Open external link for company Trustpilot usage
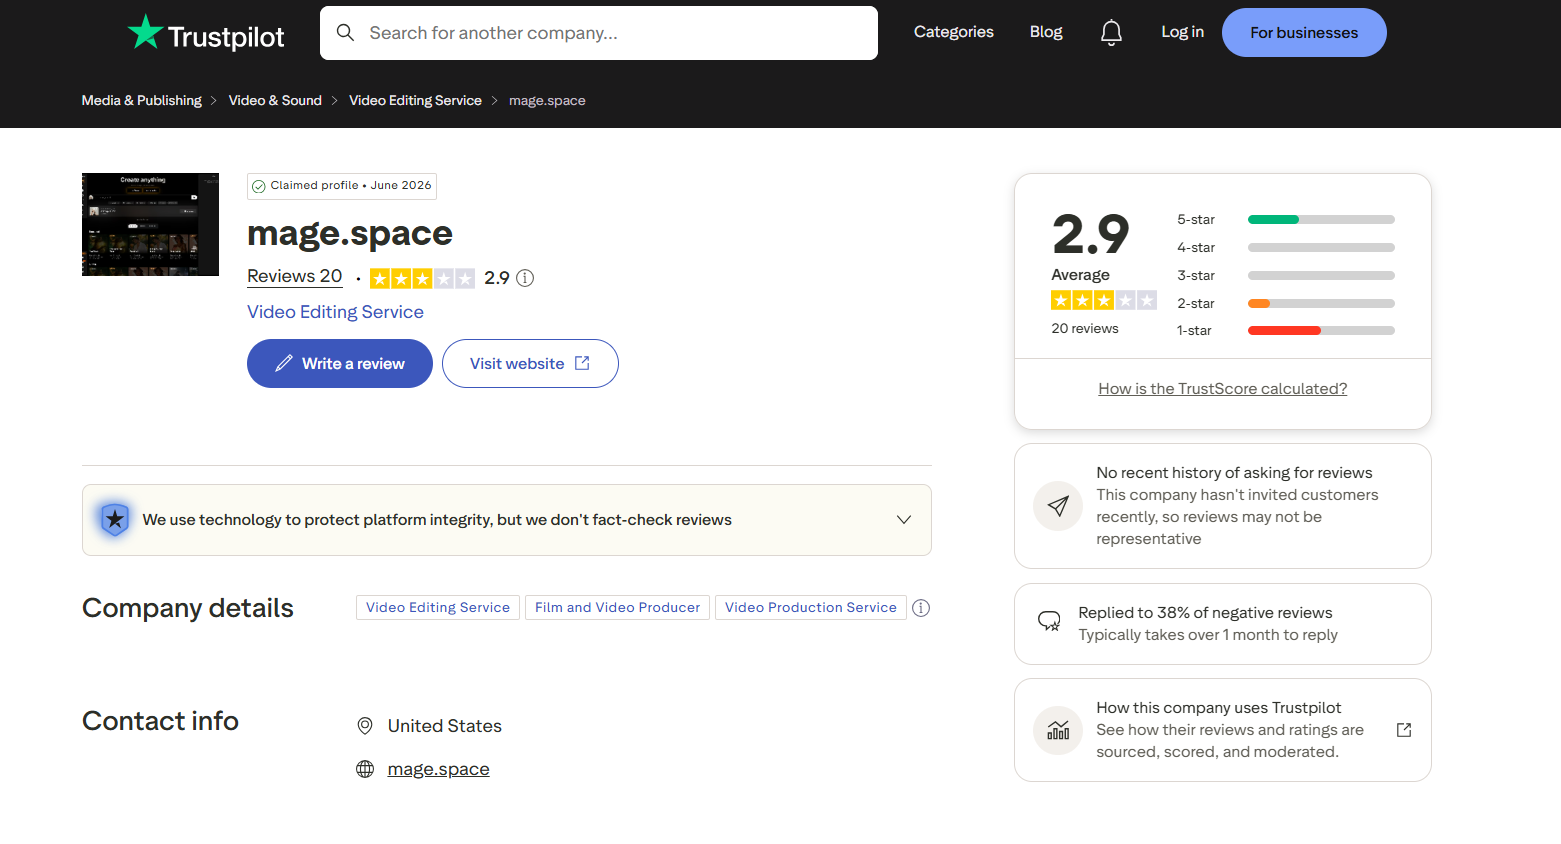1561x844 pixels. 1404,730
